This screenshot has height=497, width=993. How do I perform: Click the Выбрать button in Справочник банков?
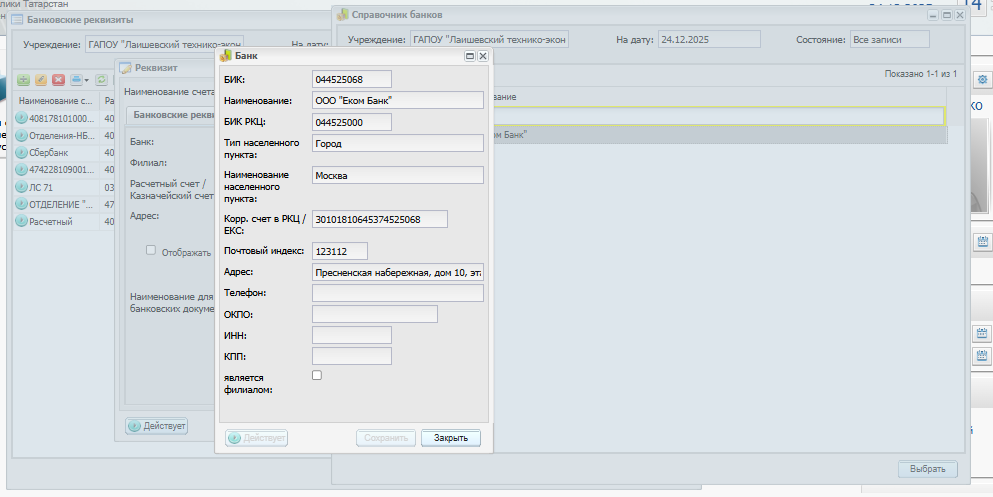928,469
